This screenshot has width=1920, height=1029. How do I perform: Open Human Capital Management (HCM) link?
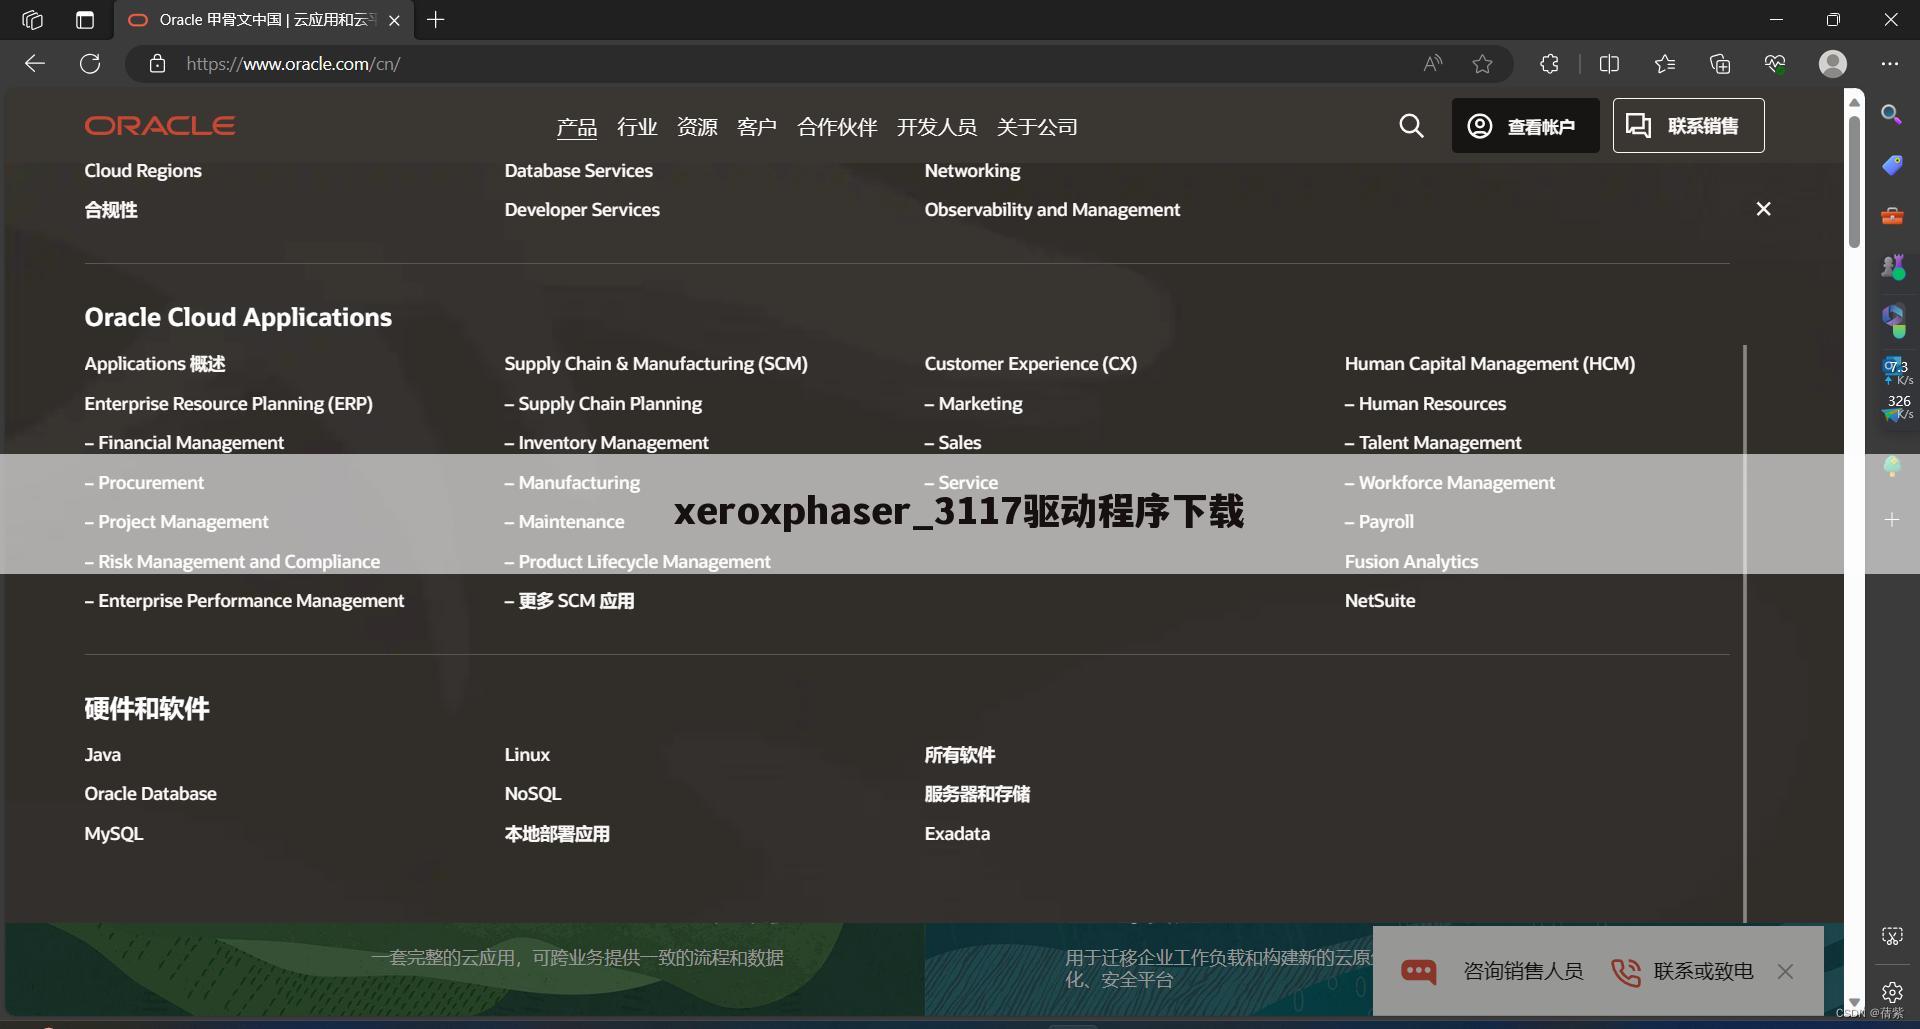1489,364
